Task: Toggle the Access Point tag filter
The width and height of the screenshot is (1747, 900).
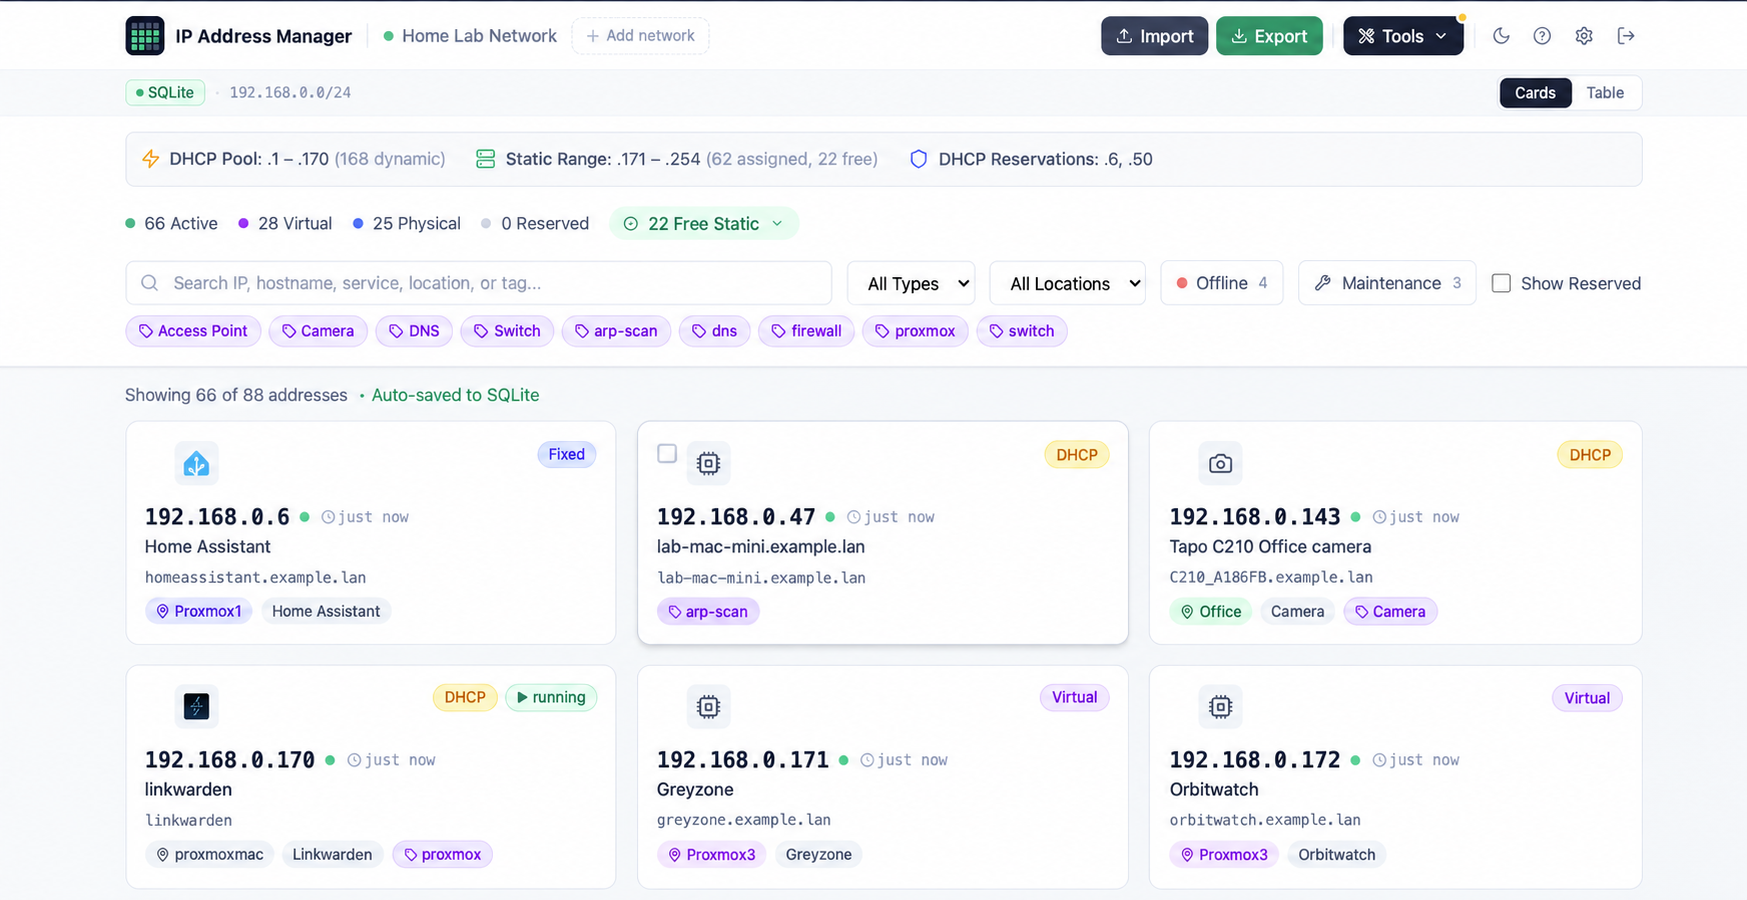Action: coord(193,331)
